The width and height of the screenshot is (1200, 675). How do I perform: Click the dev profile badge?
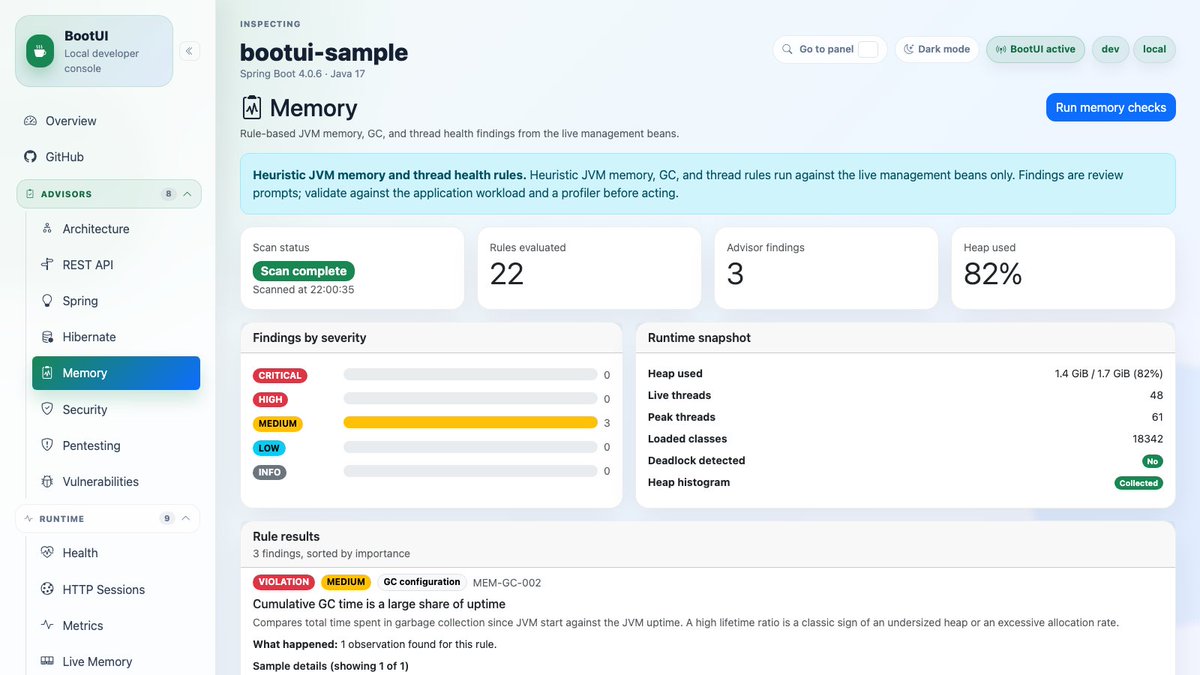(x=1110, y=49)
